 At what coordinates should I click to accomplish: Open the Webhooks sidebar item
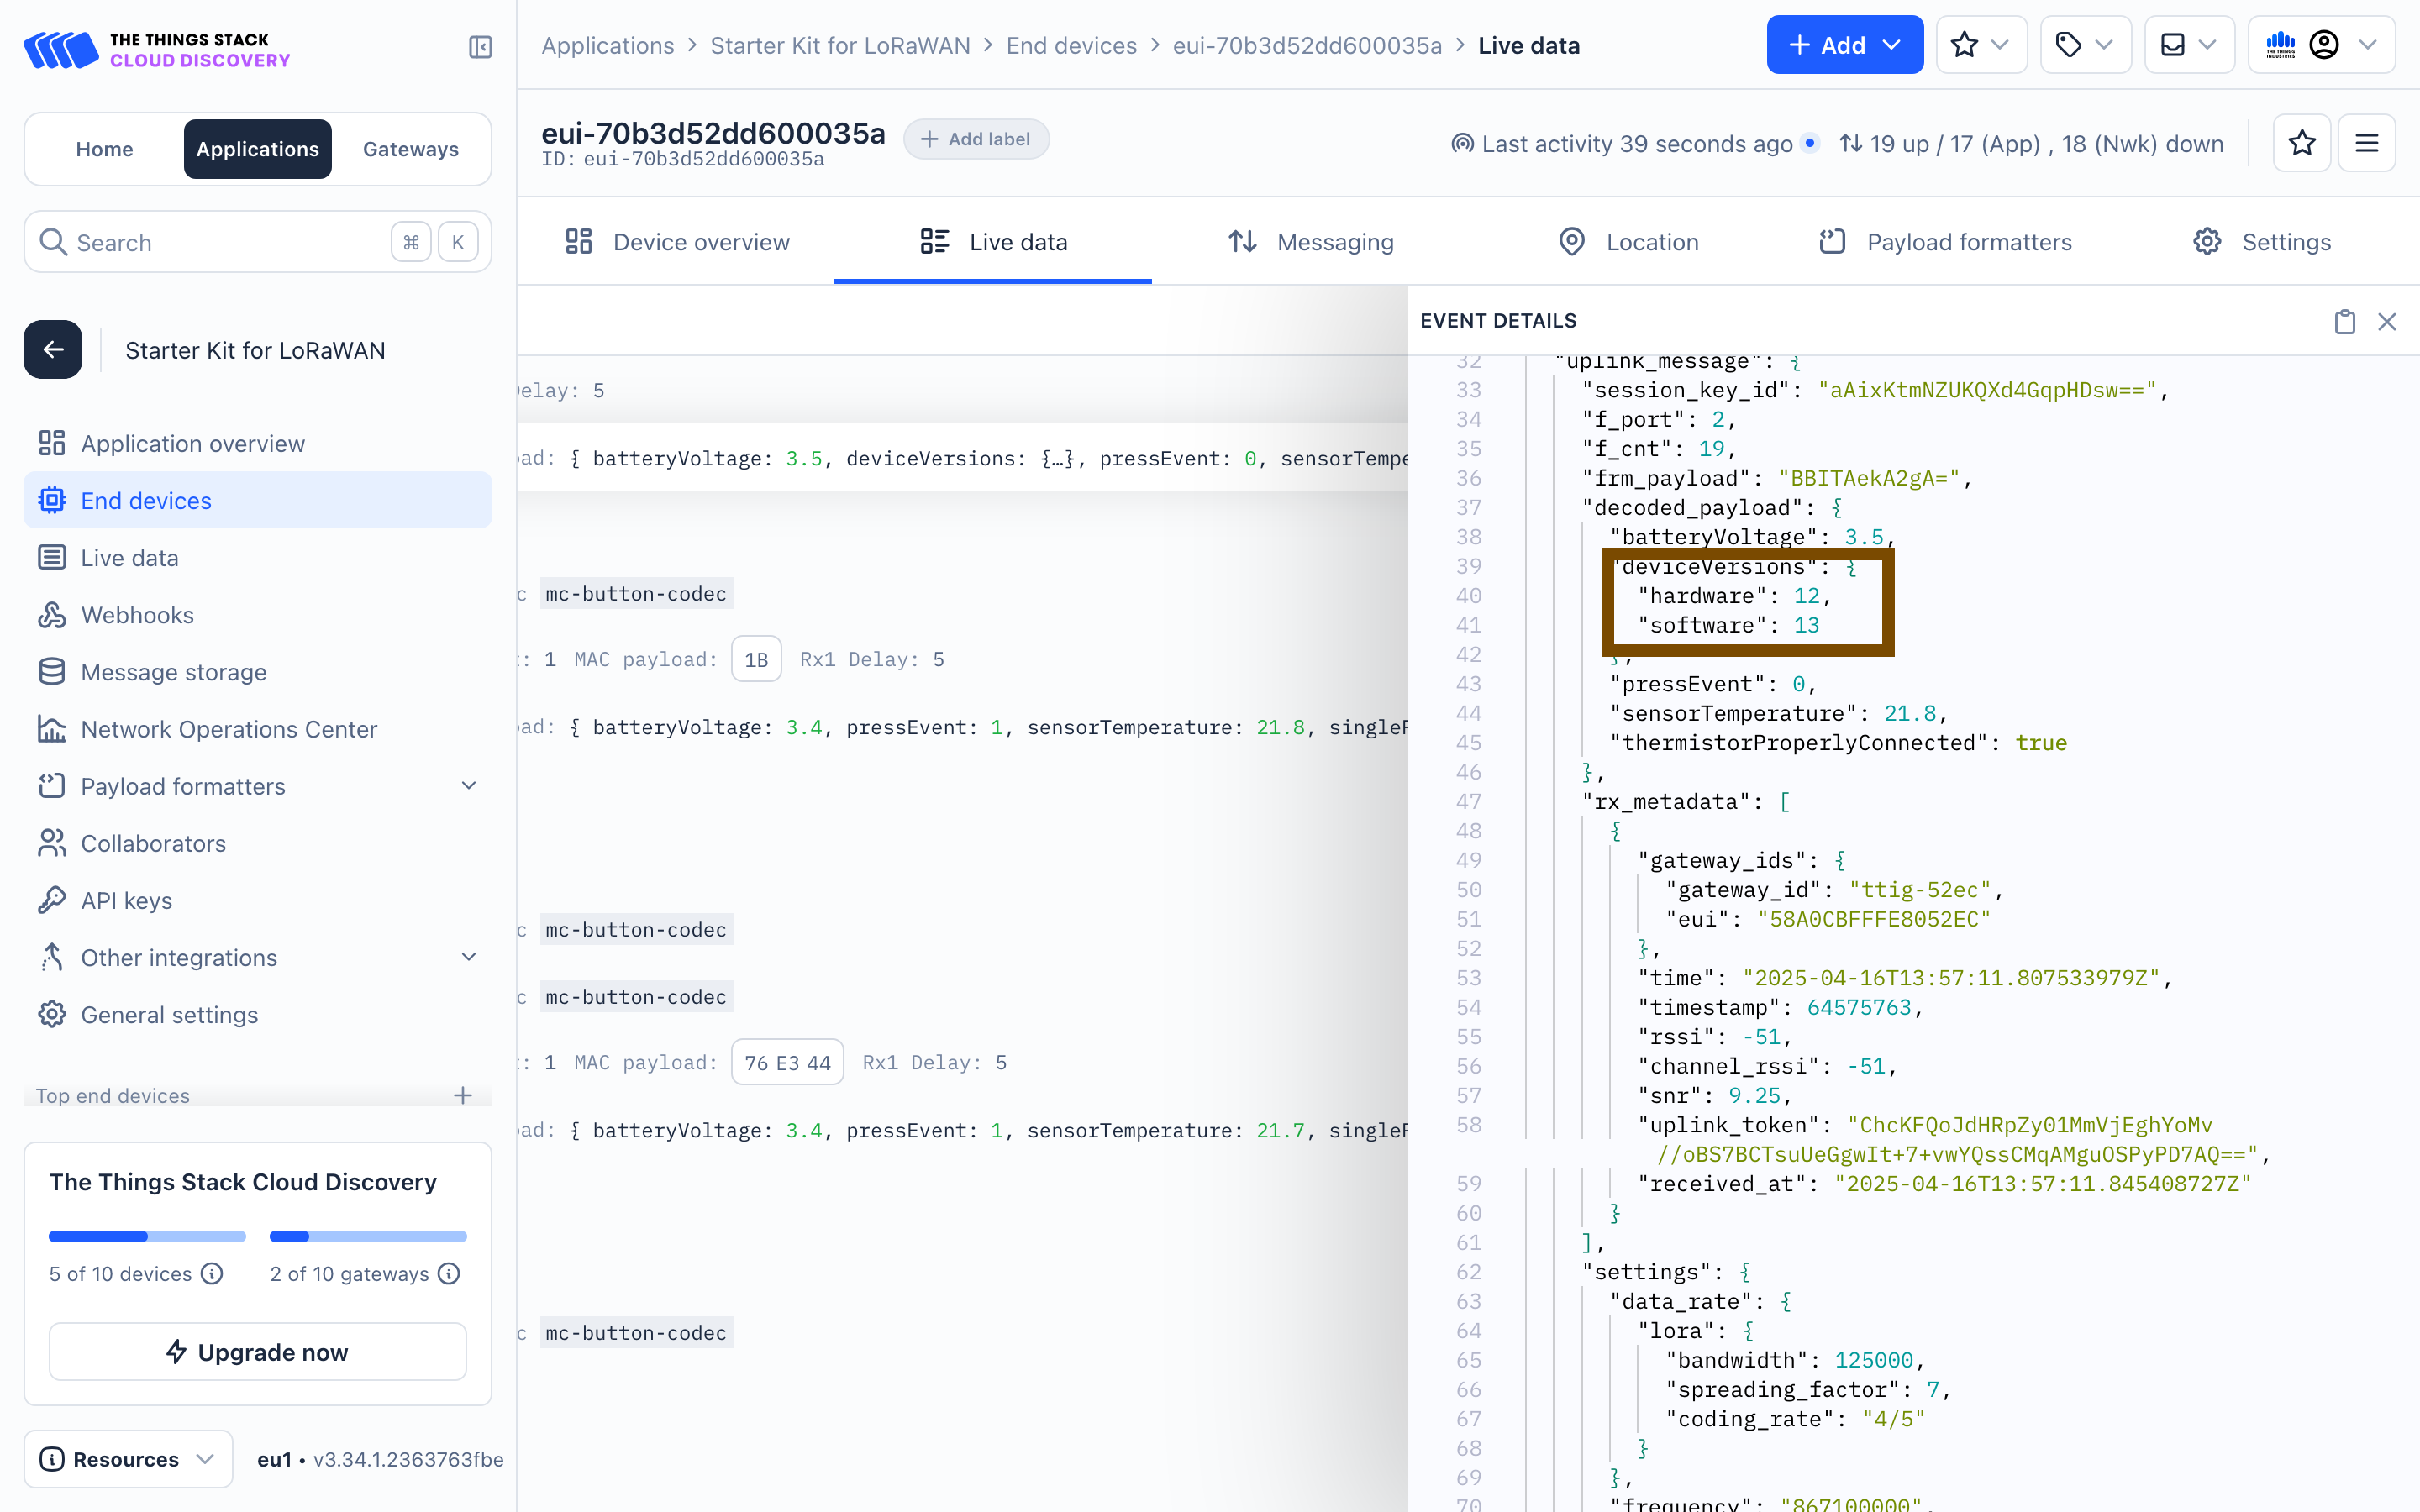pyautogui.click(x=137, y=615)
